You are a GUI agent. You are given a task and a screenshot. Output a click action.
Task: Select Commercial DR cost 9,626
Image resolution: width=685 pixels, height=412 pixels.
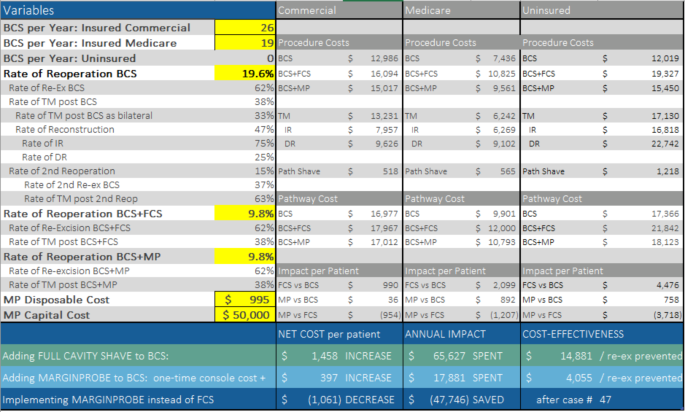(387, 144)
